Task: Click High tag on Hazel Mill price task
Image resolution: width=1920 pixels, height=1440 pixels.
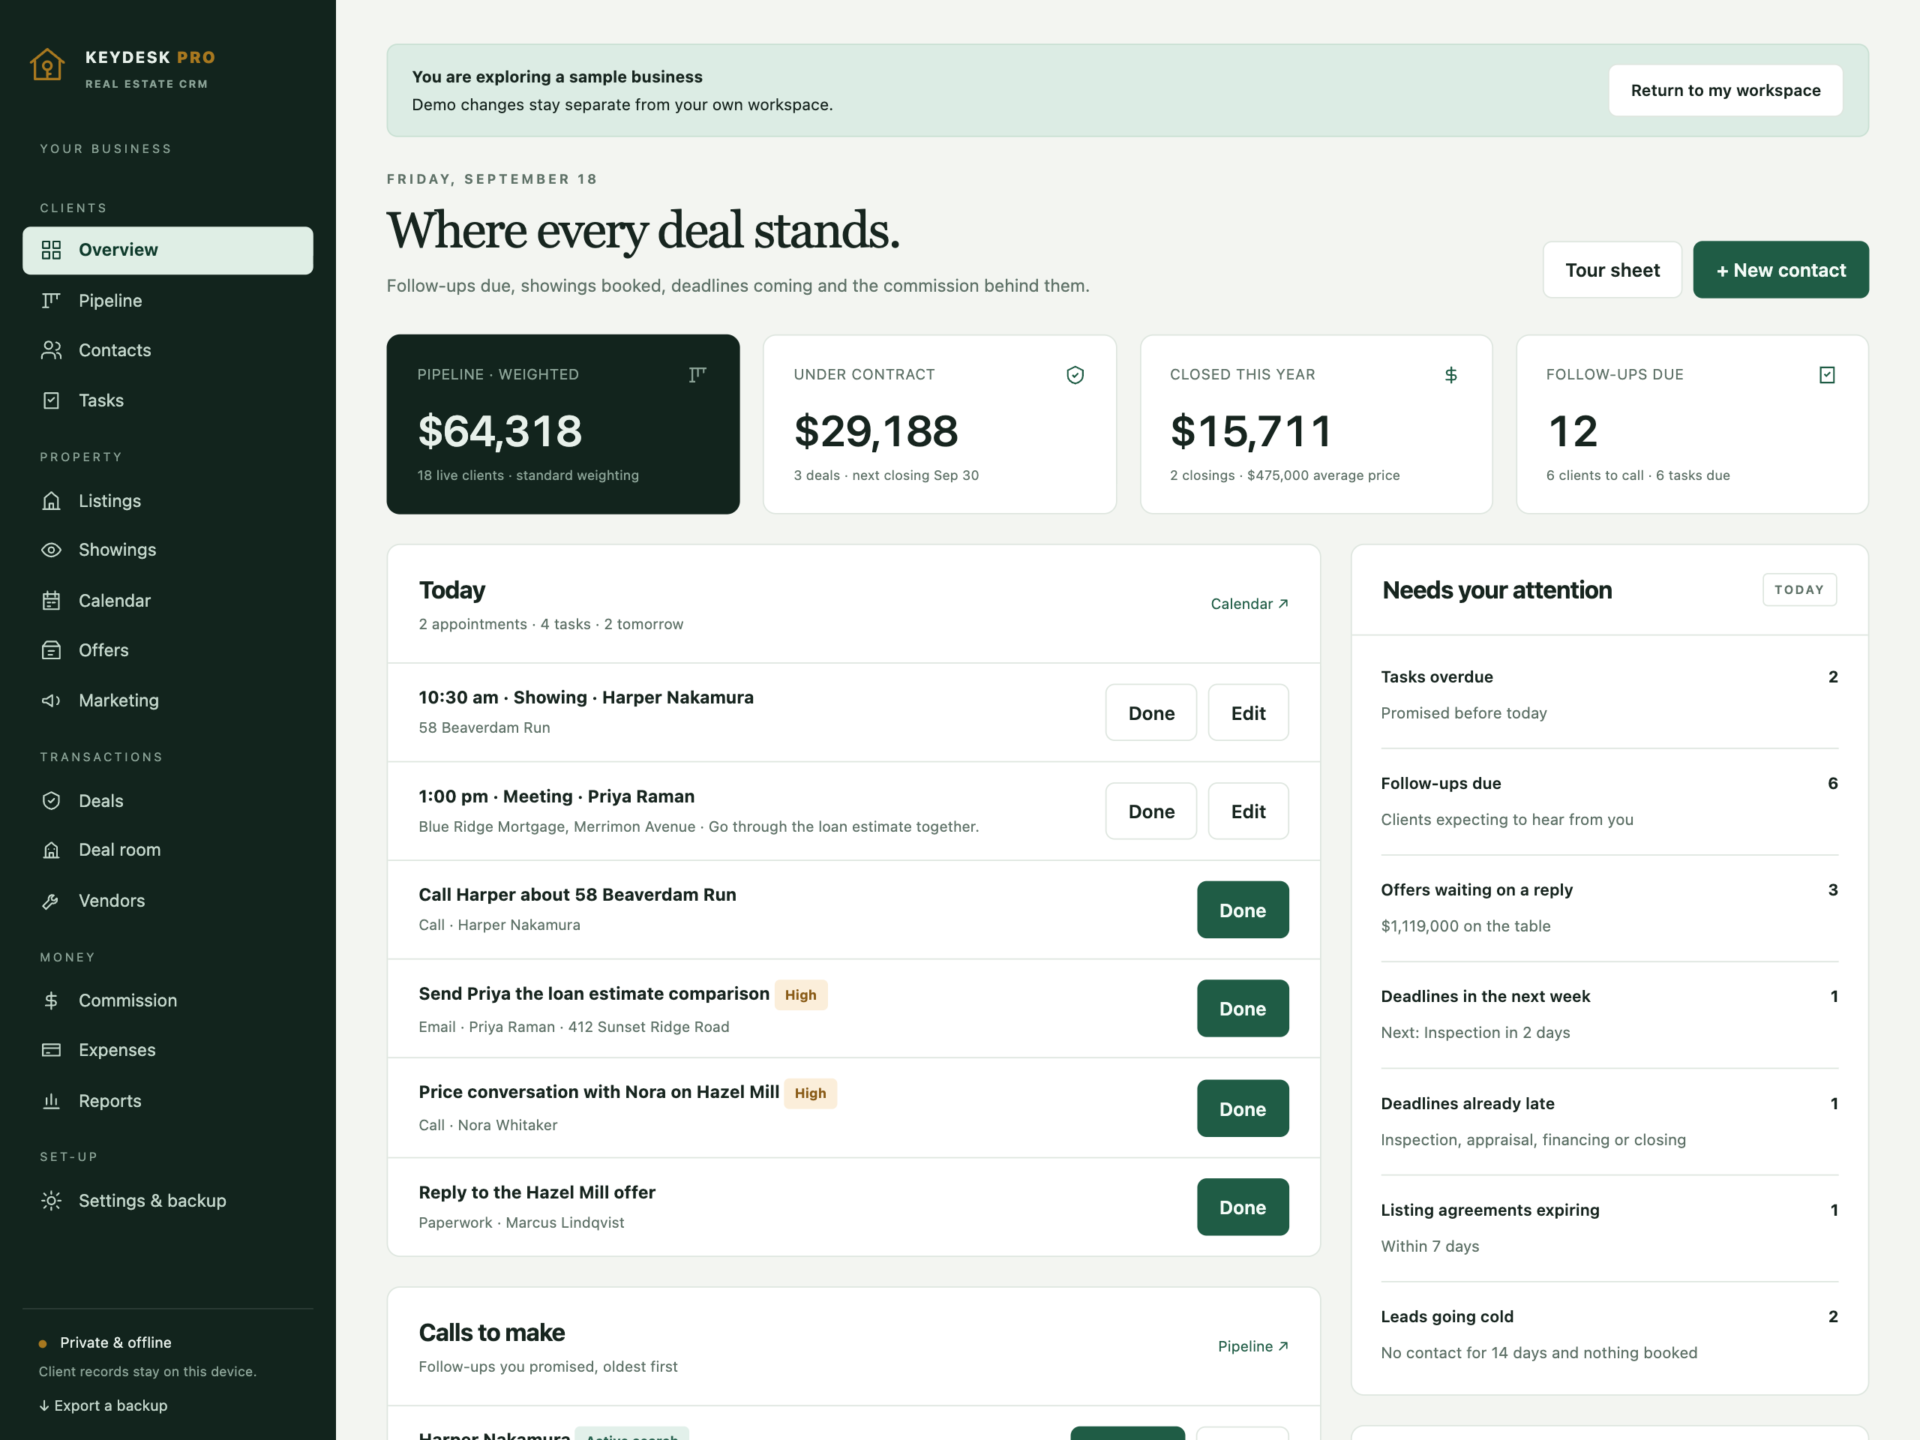Action: [x=810, y=1093]
